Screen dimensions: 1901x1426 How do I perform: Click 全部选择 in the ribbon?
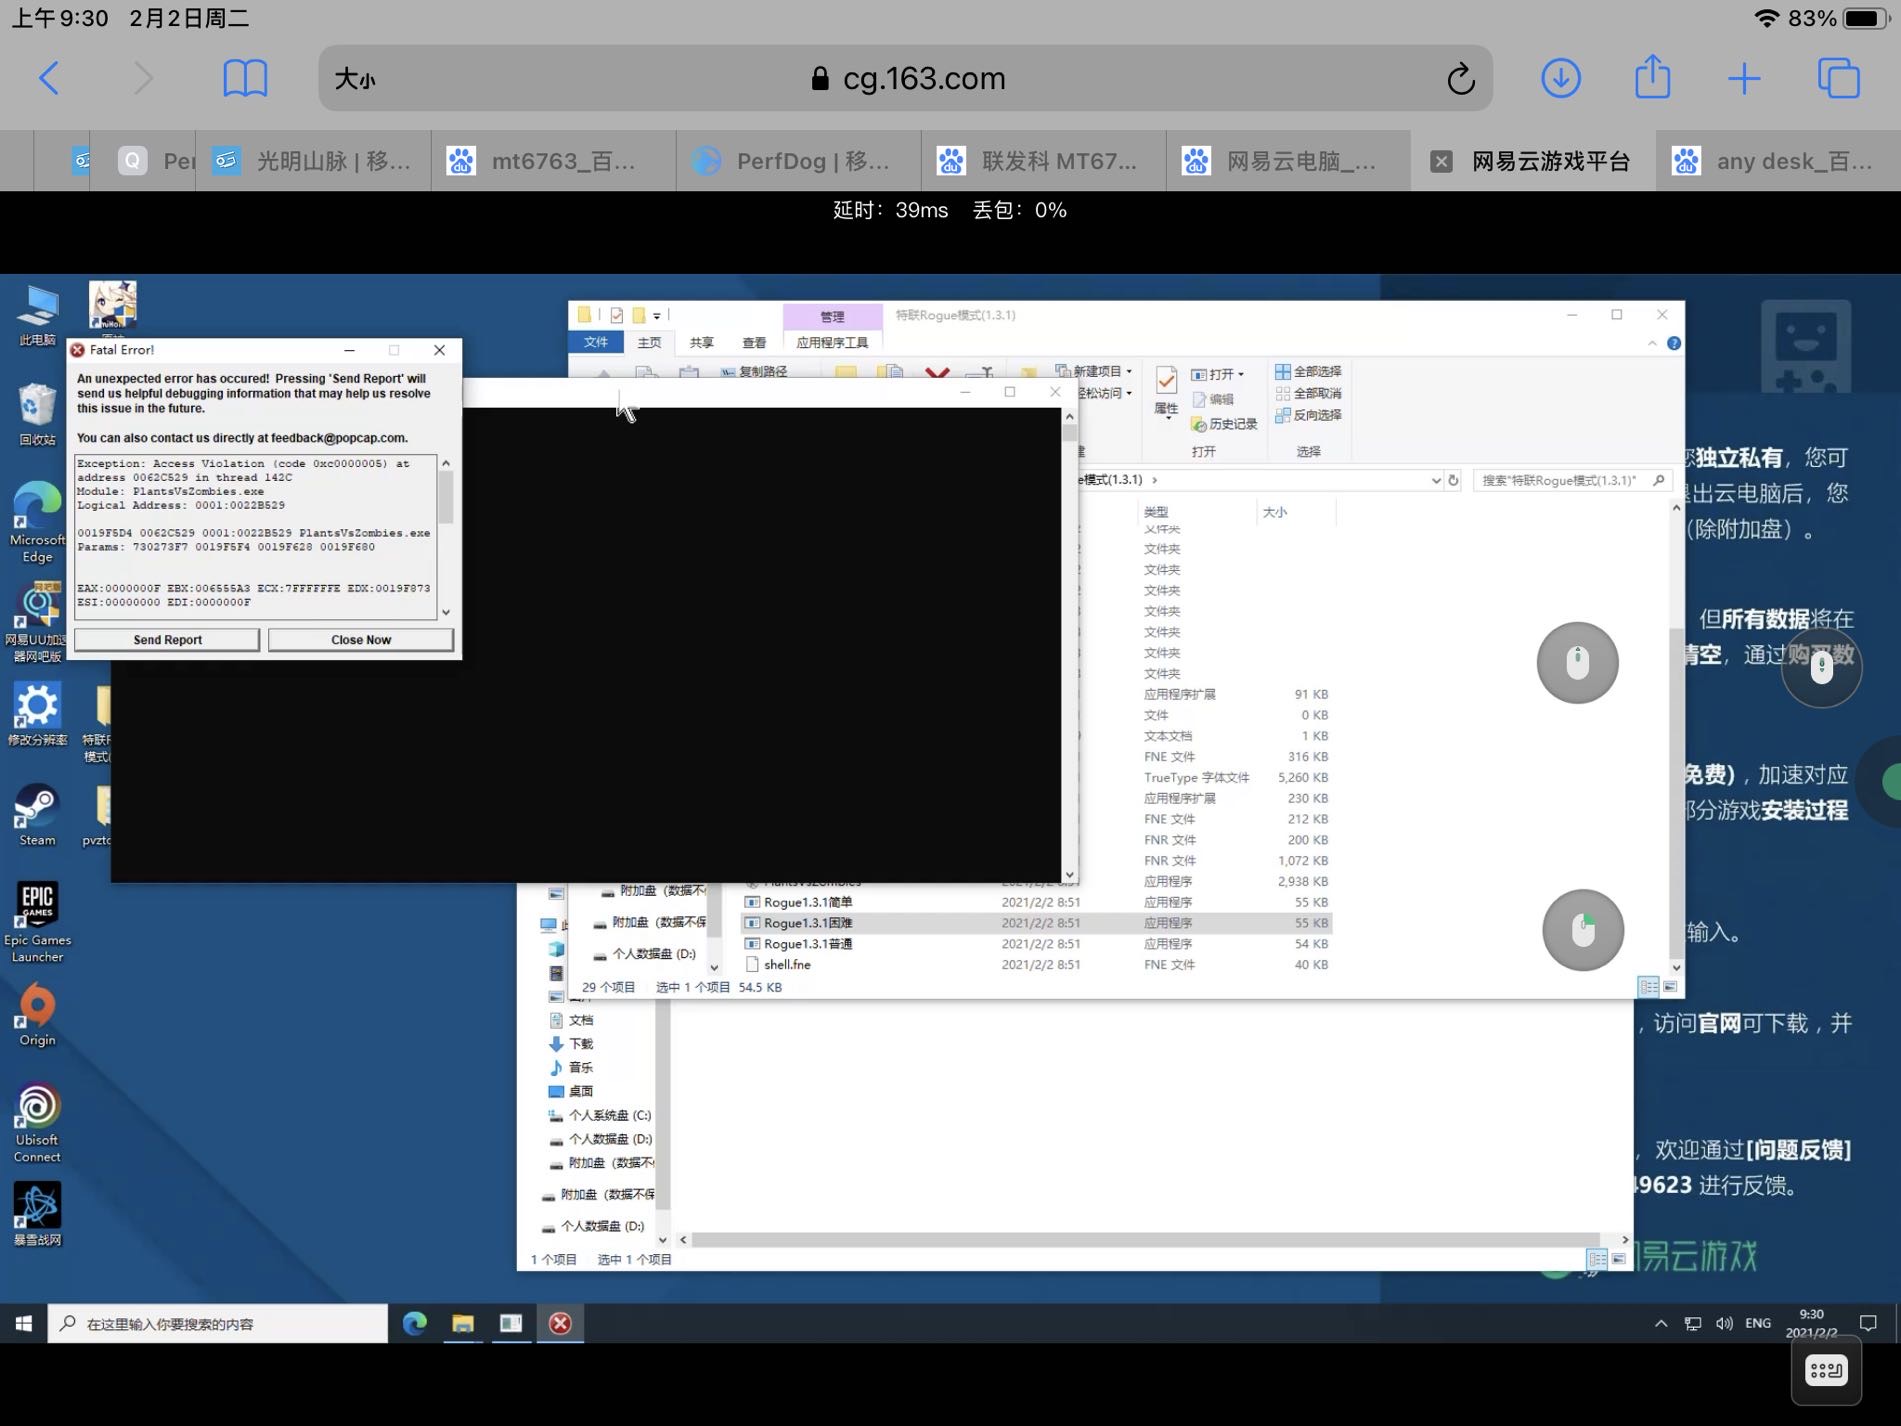pyautogui.click(x=1309, y=371)
